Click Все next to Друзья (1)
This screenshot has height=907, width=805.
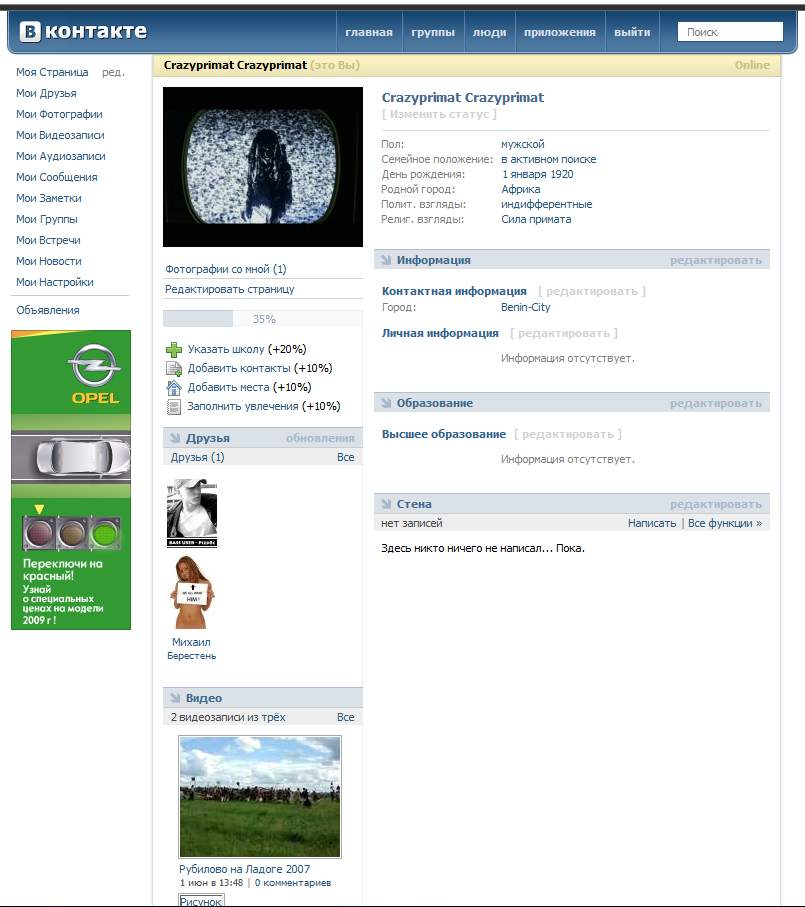(345, 457)
